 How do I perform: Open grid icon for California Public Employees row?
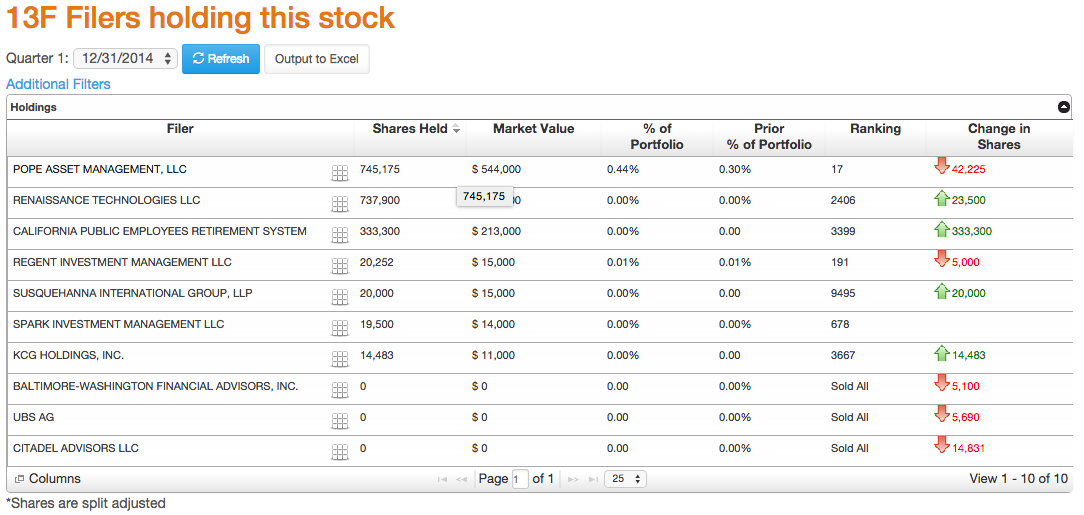(339, 235)
